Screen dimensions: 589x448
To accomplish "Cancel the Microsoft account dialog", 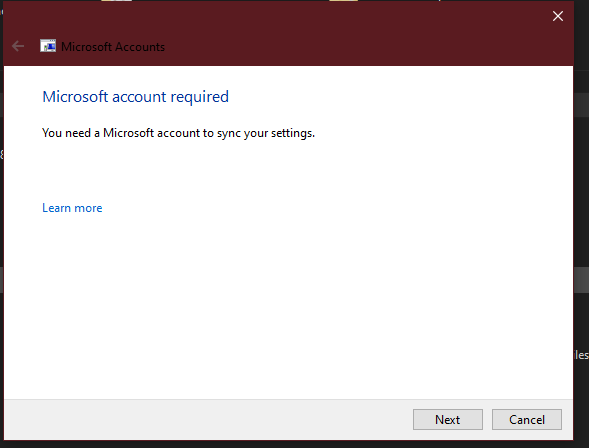I will [x=527, y=419].
